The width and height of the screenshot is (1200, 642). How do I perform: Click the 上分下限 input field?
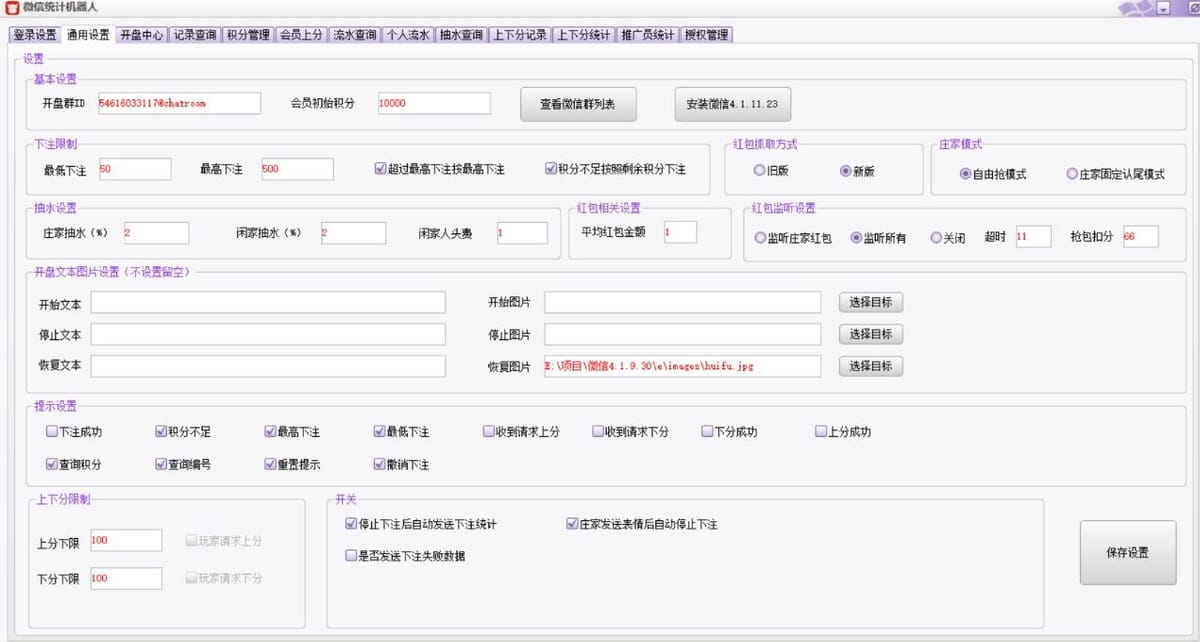point(125,540)
